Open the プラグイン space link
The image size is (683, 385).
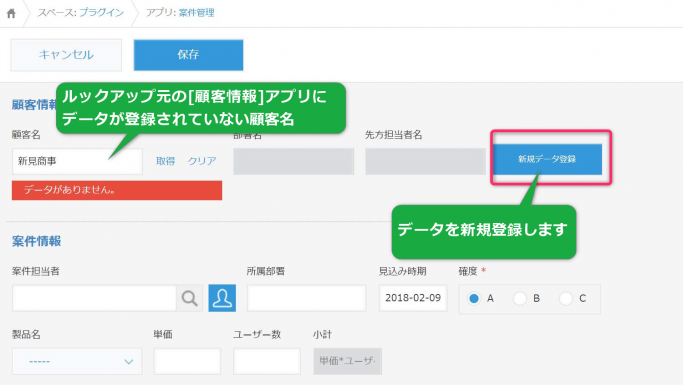(101, 13)
